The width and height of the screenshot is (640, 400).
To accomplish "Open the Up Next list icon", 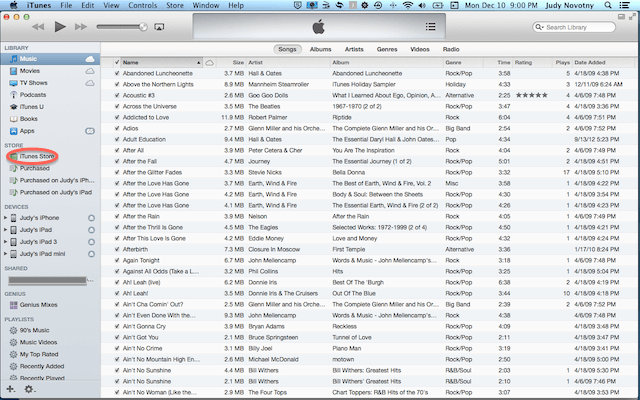I will tap(430, 27).
